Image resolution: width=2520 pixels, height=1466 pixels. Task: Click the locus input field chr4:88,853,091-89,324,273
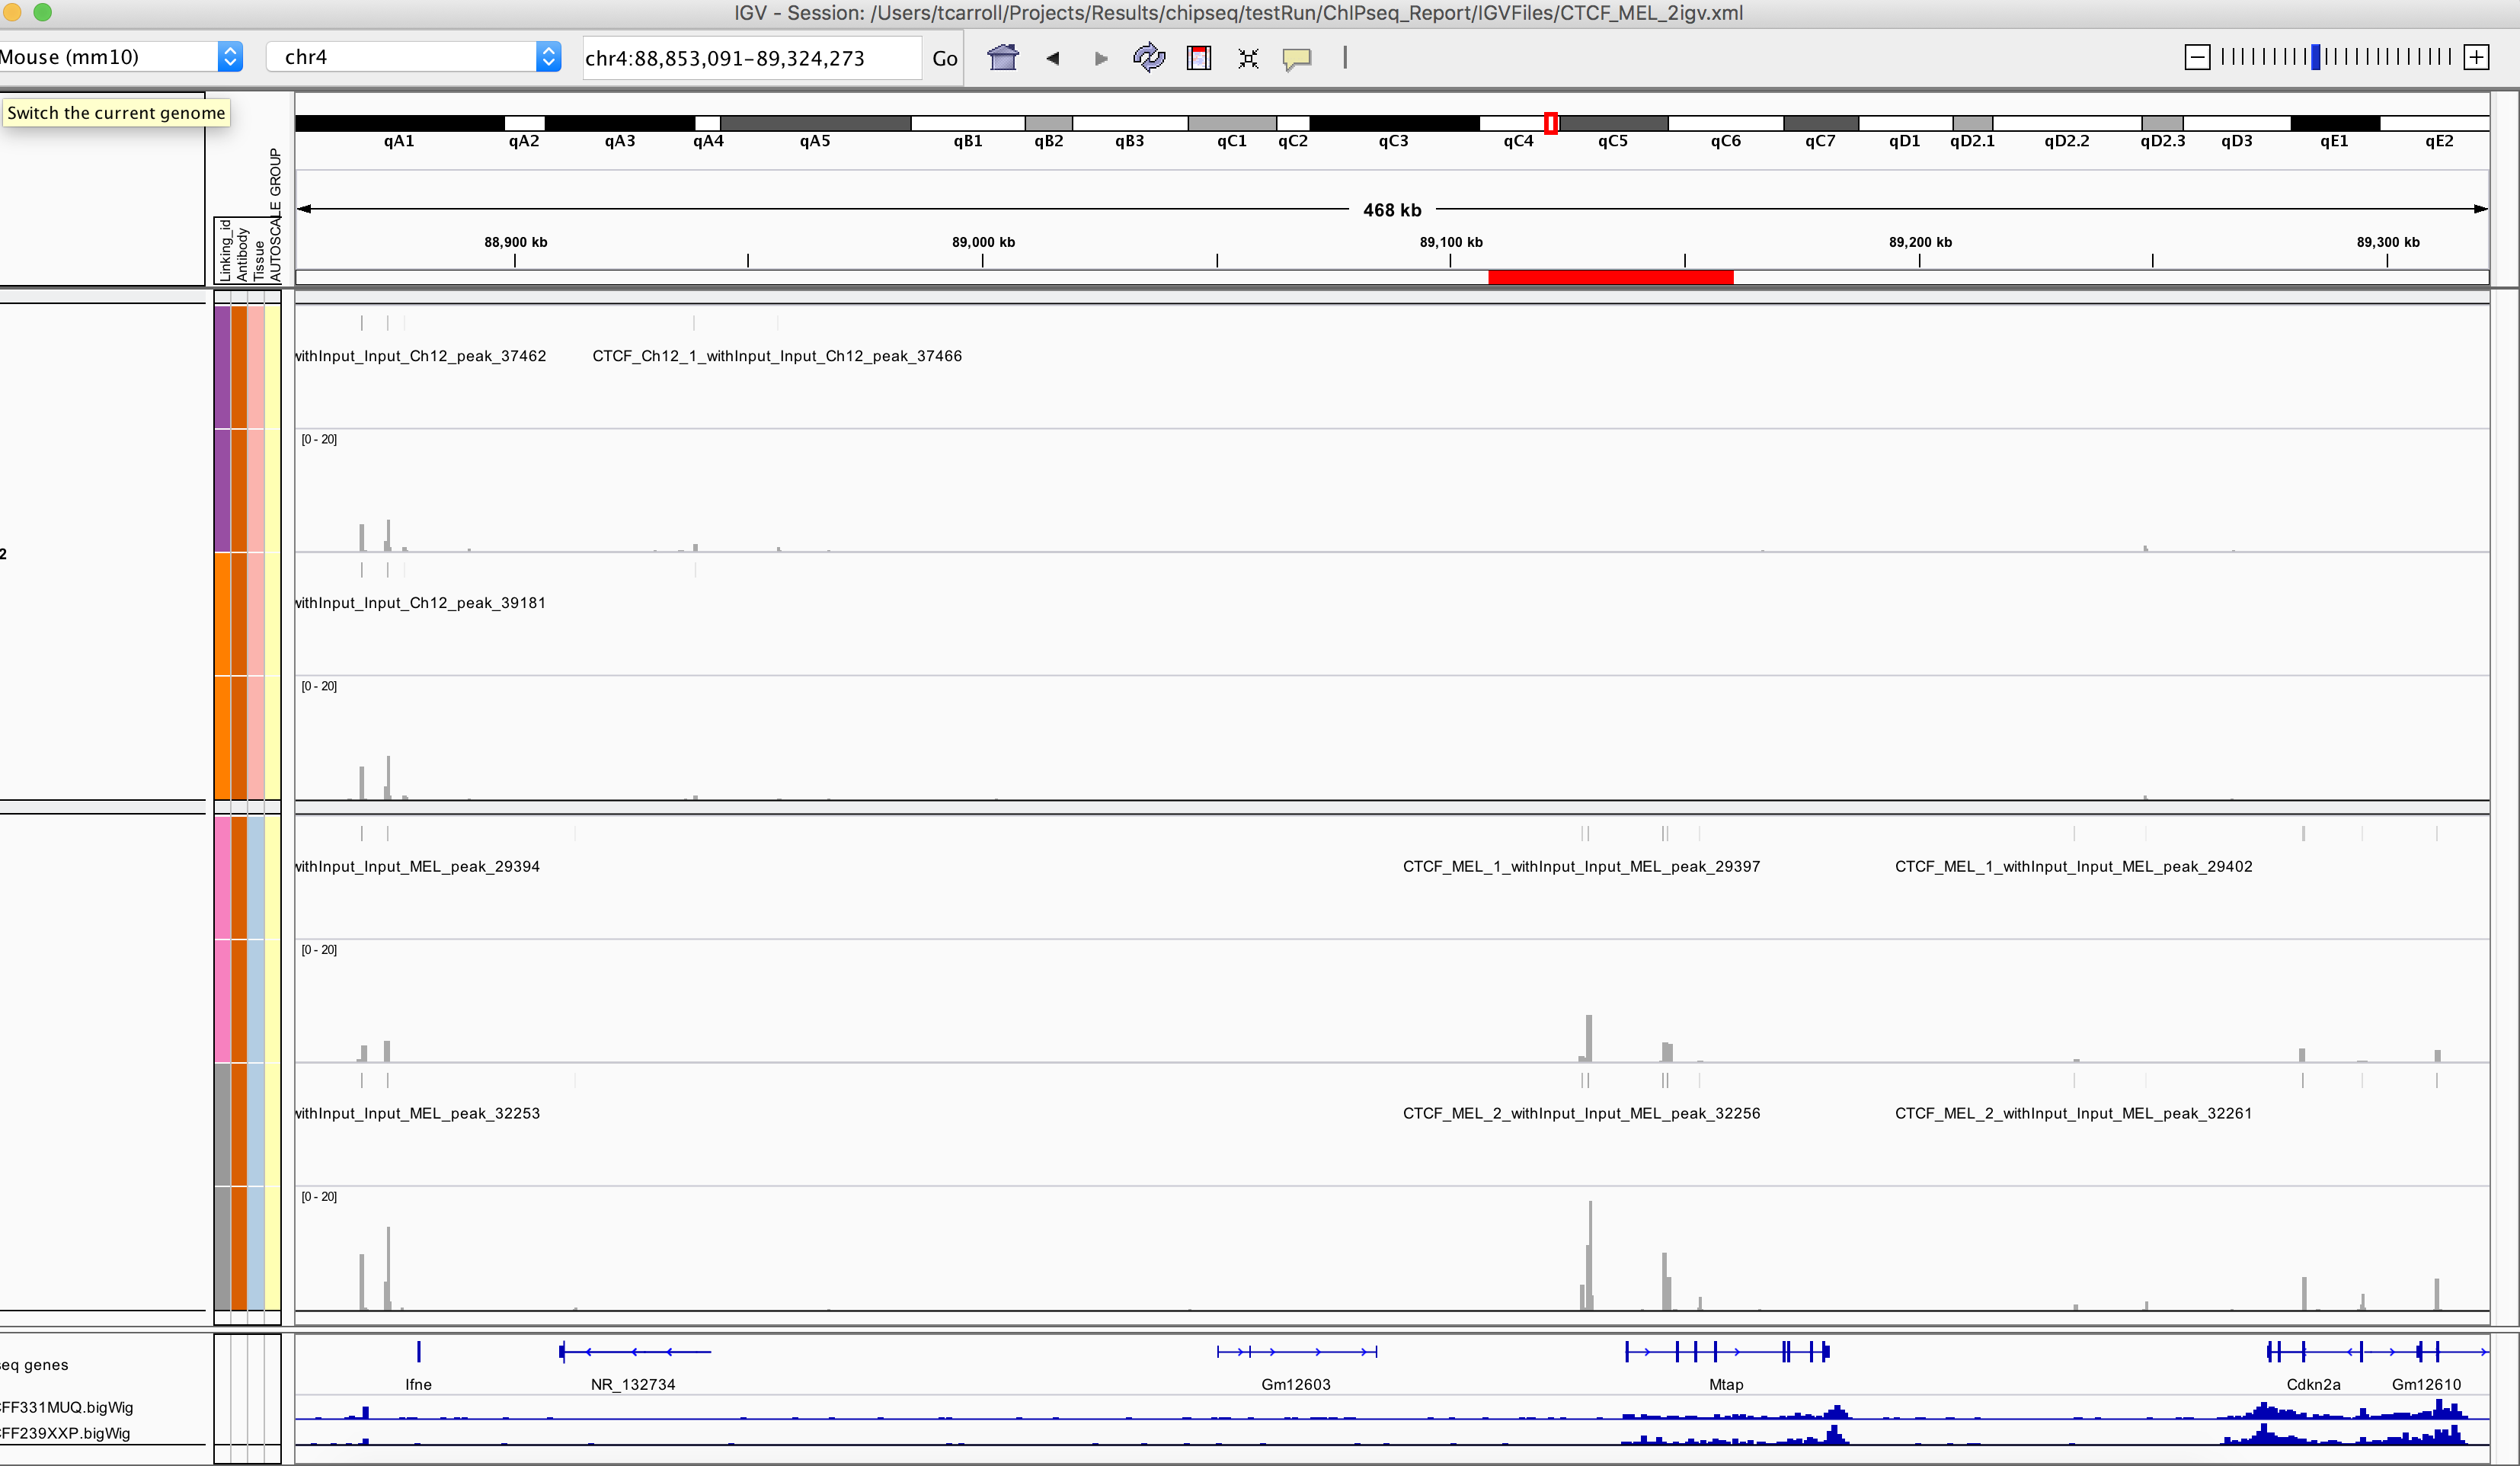click(751, 58)
